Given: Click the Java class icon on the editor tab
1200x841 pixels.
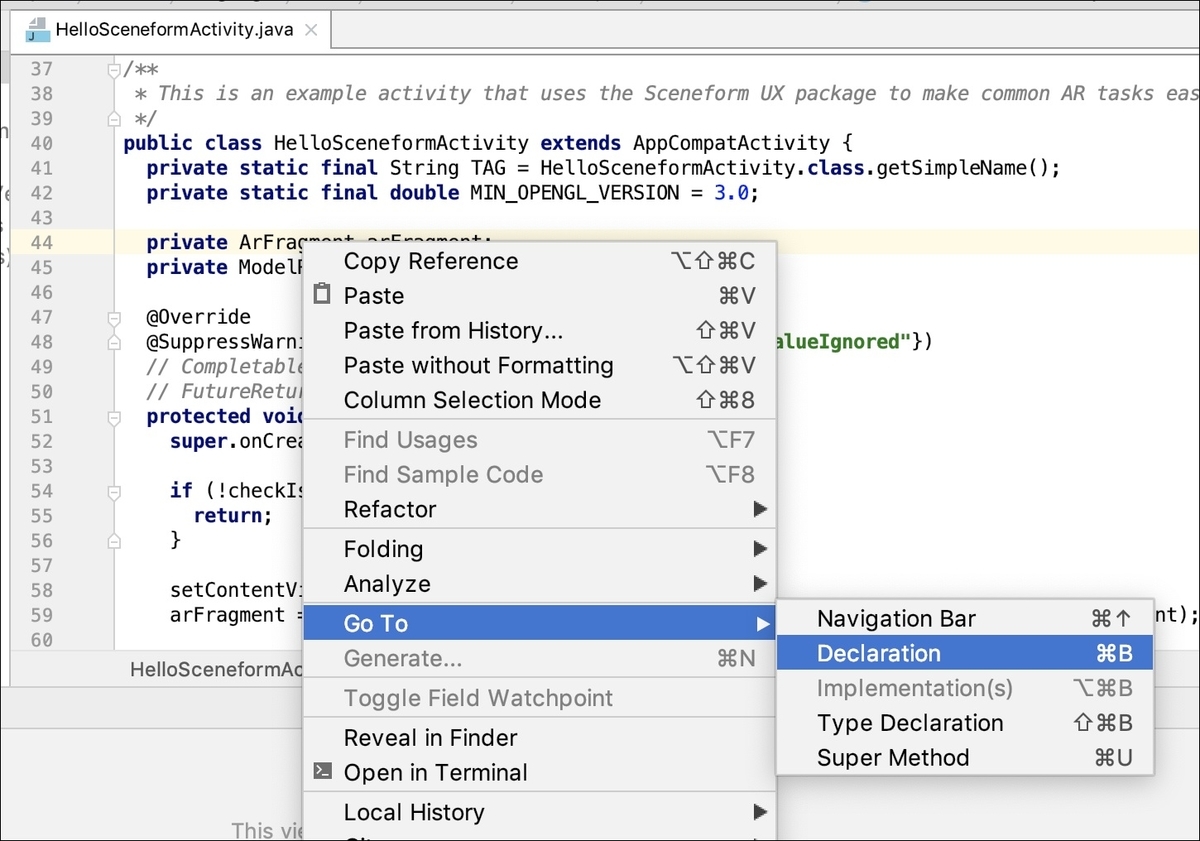Looking at the screenshot, I should [x=40, y=30].
